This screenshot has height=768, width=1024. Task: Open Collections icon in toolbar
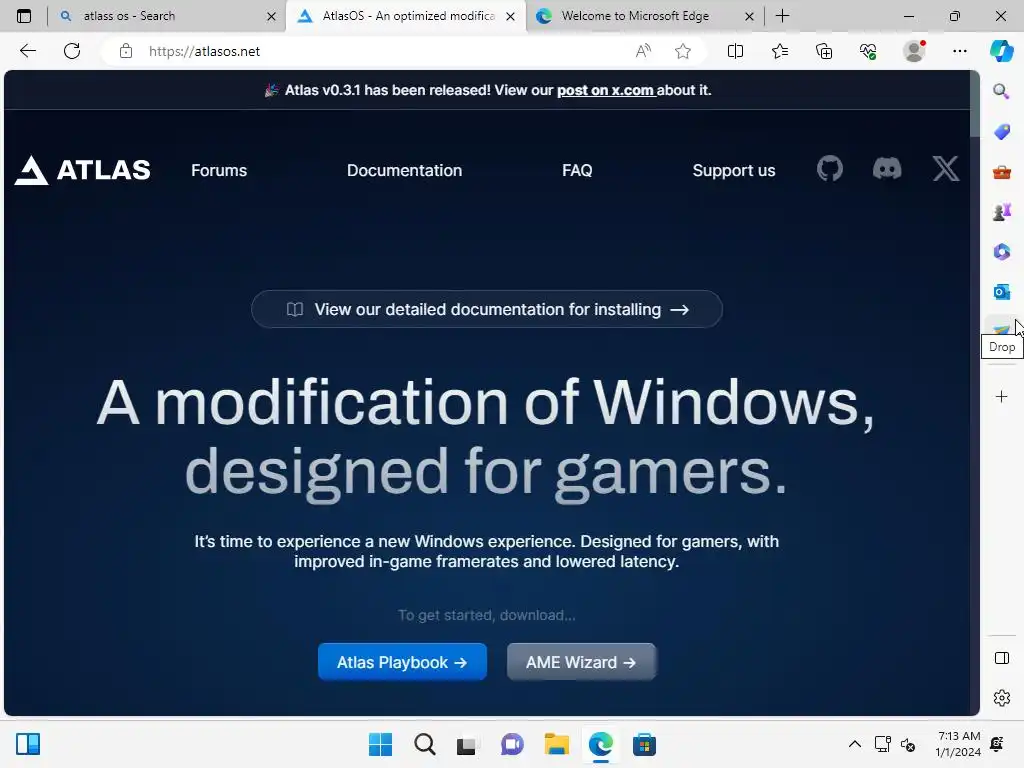pyautogui.click(x=824, y=51)
